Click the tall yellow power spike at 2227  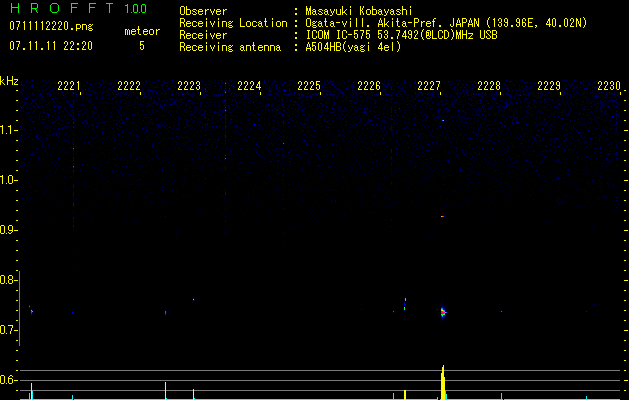[x=443, y=382]
